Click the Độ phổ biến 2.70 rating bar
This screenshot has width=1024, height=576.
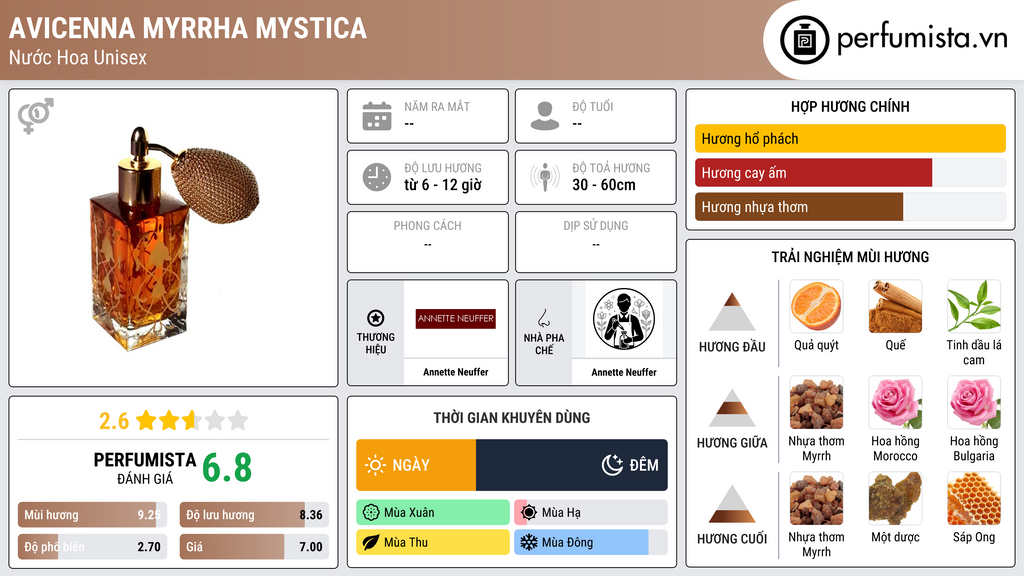(x=92, y=547)
